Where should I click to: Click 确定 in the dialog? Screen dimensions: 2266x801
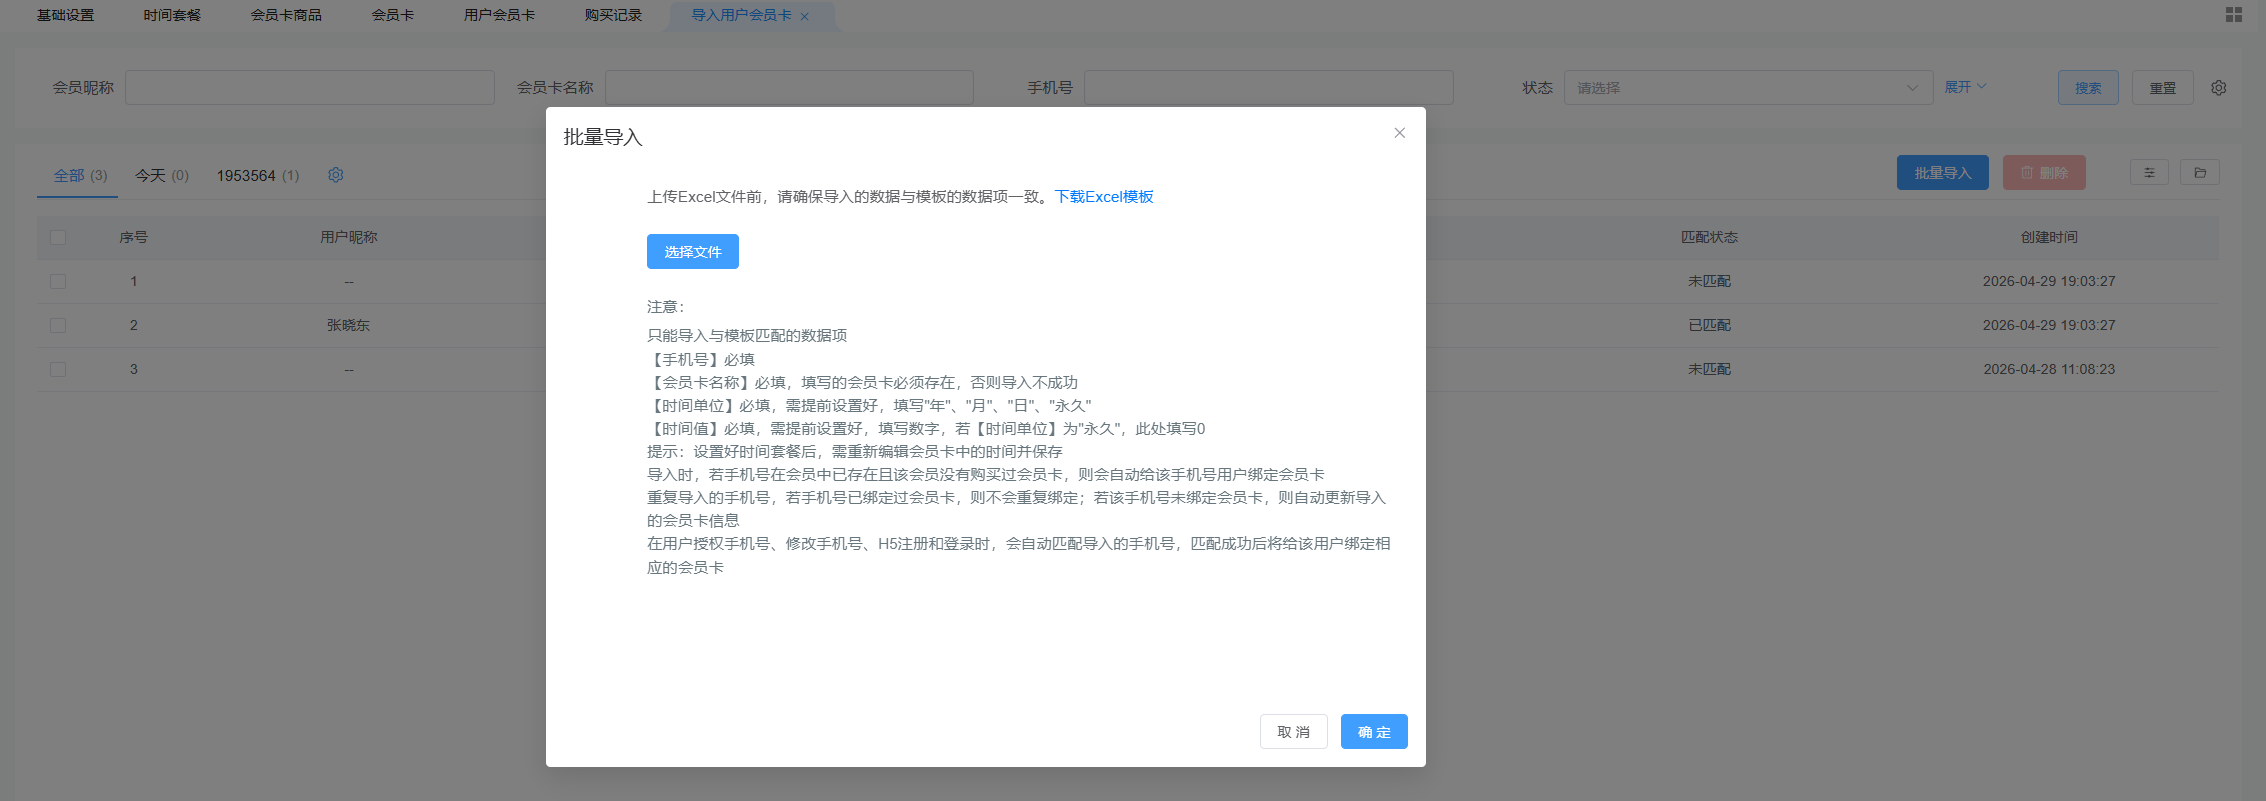1374,732
